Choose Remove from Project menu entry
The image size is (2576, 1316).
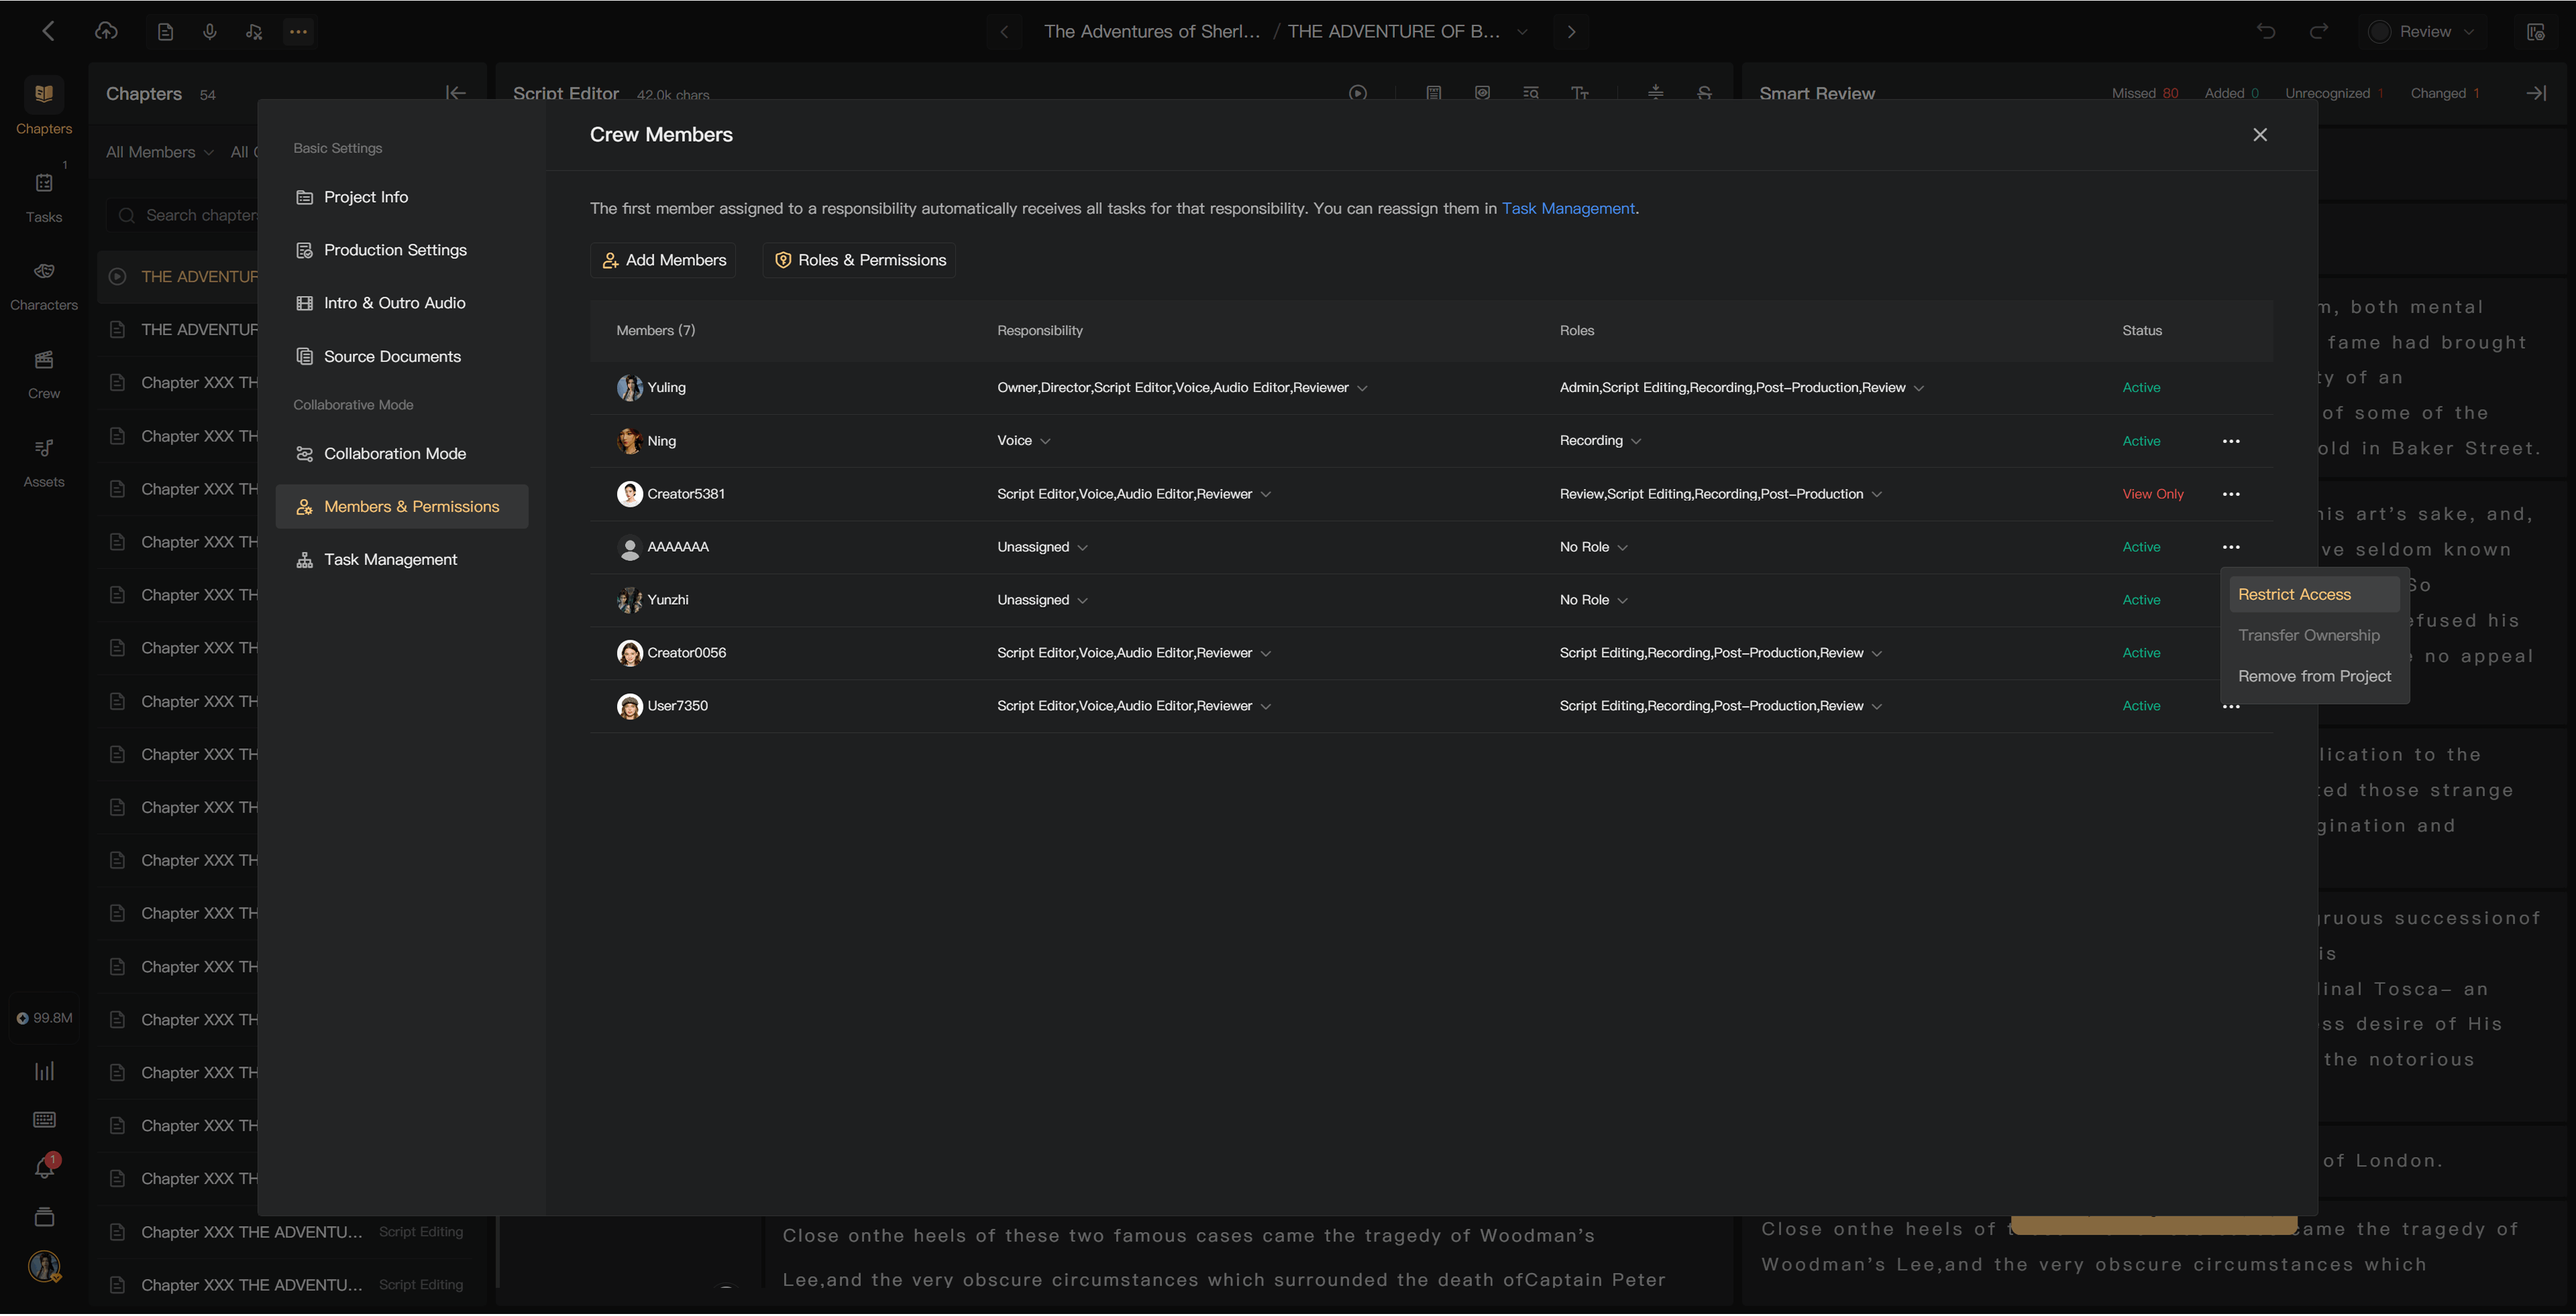2314,676
